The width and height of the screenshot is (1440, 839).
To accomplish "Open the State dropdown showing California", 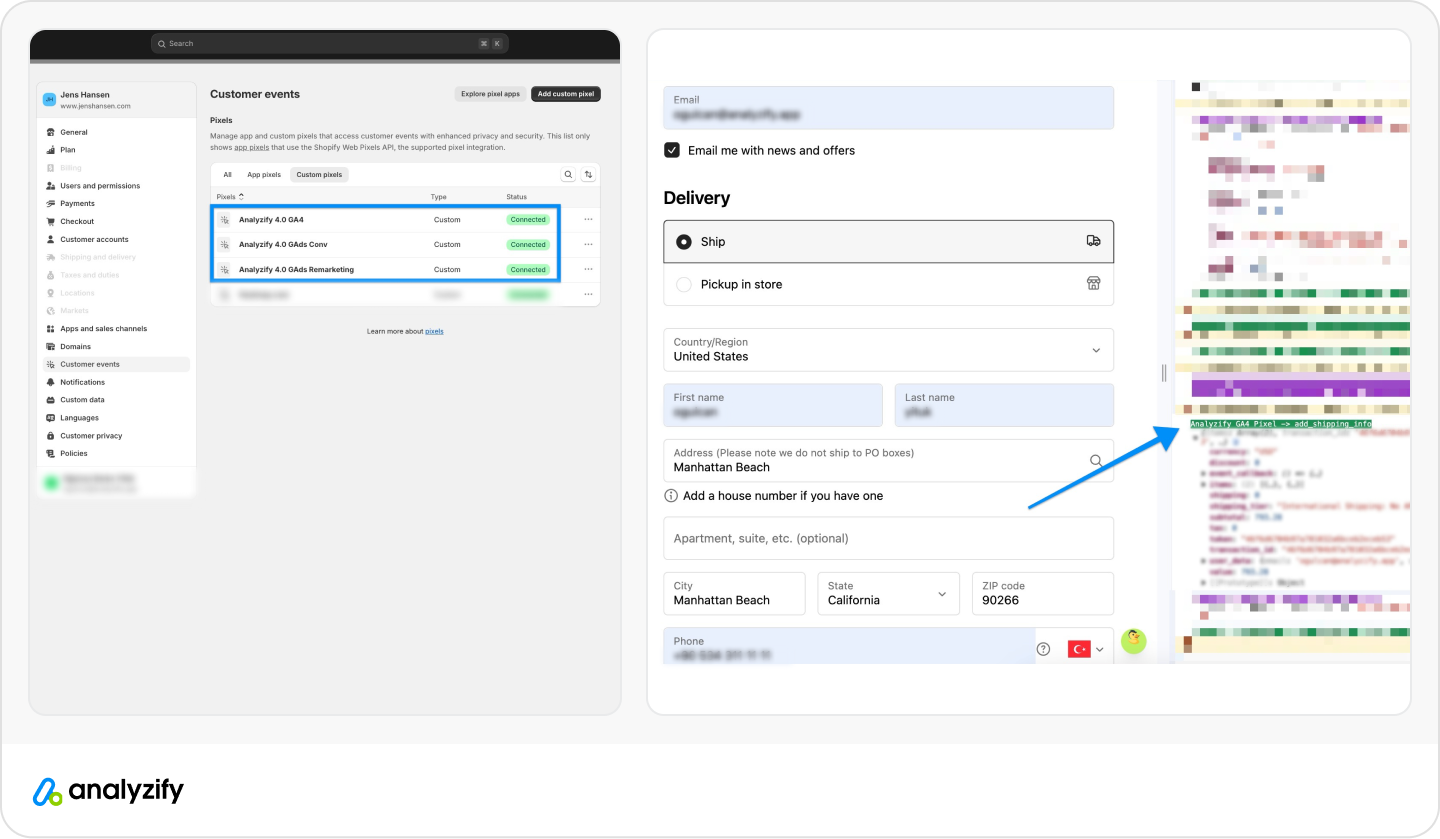I will [x=887, y=594].
